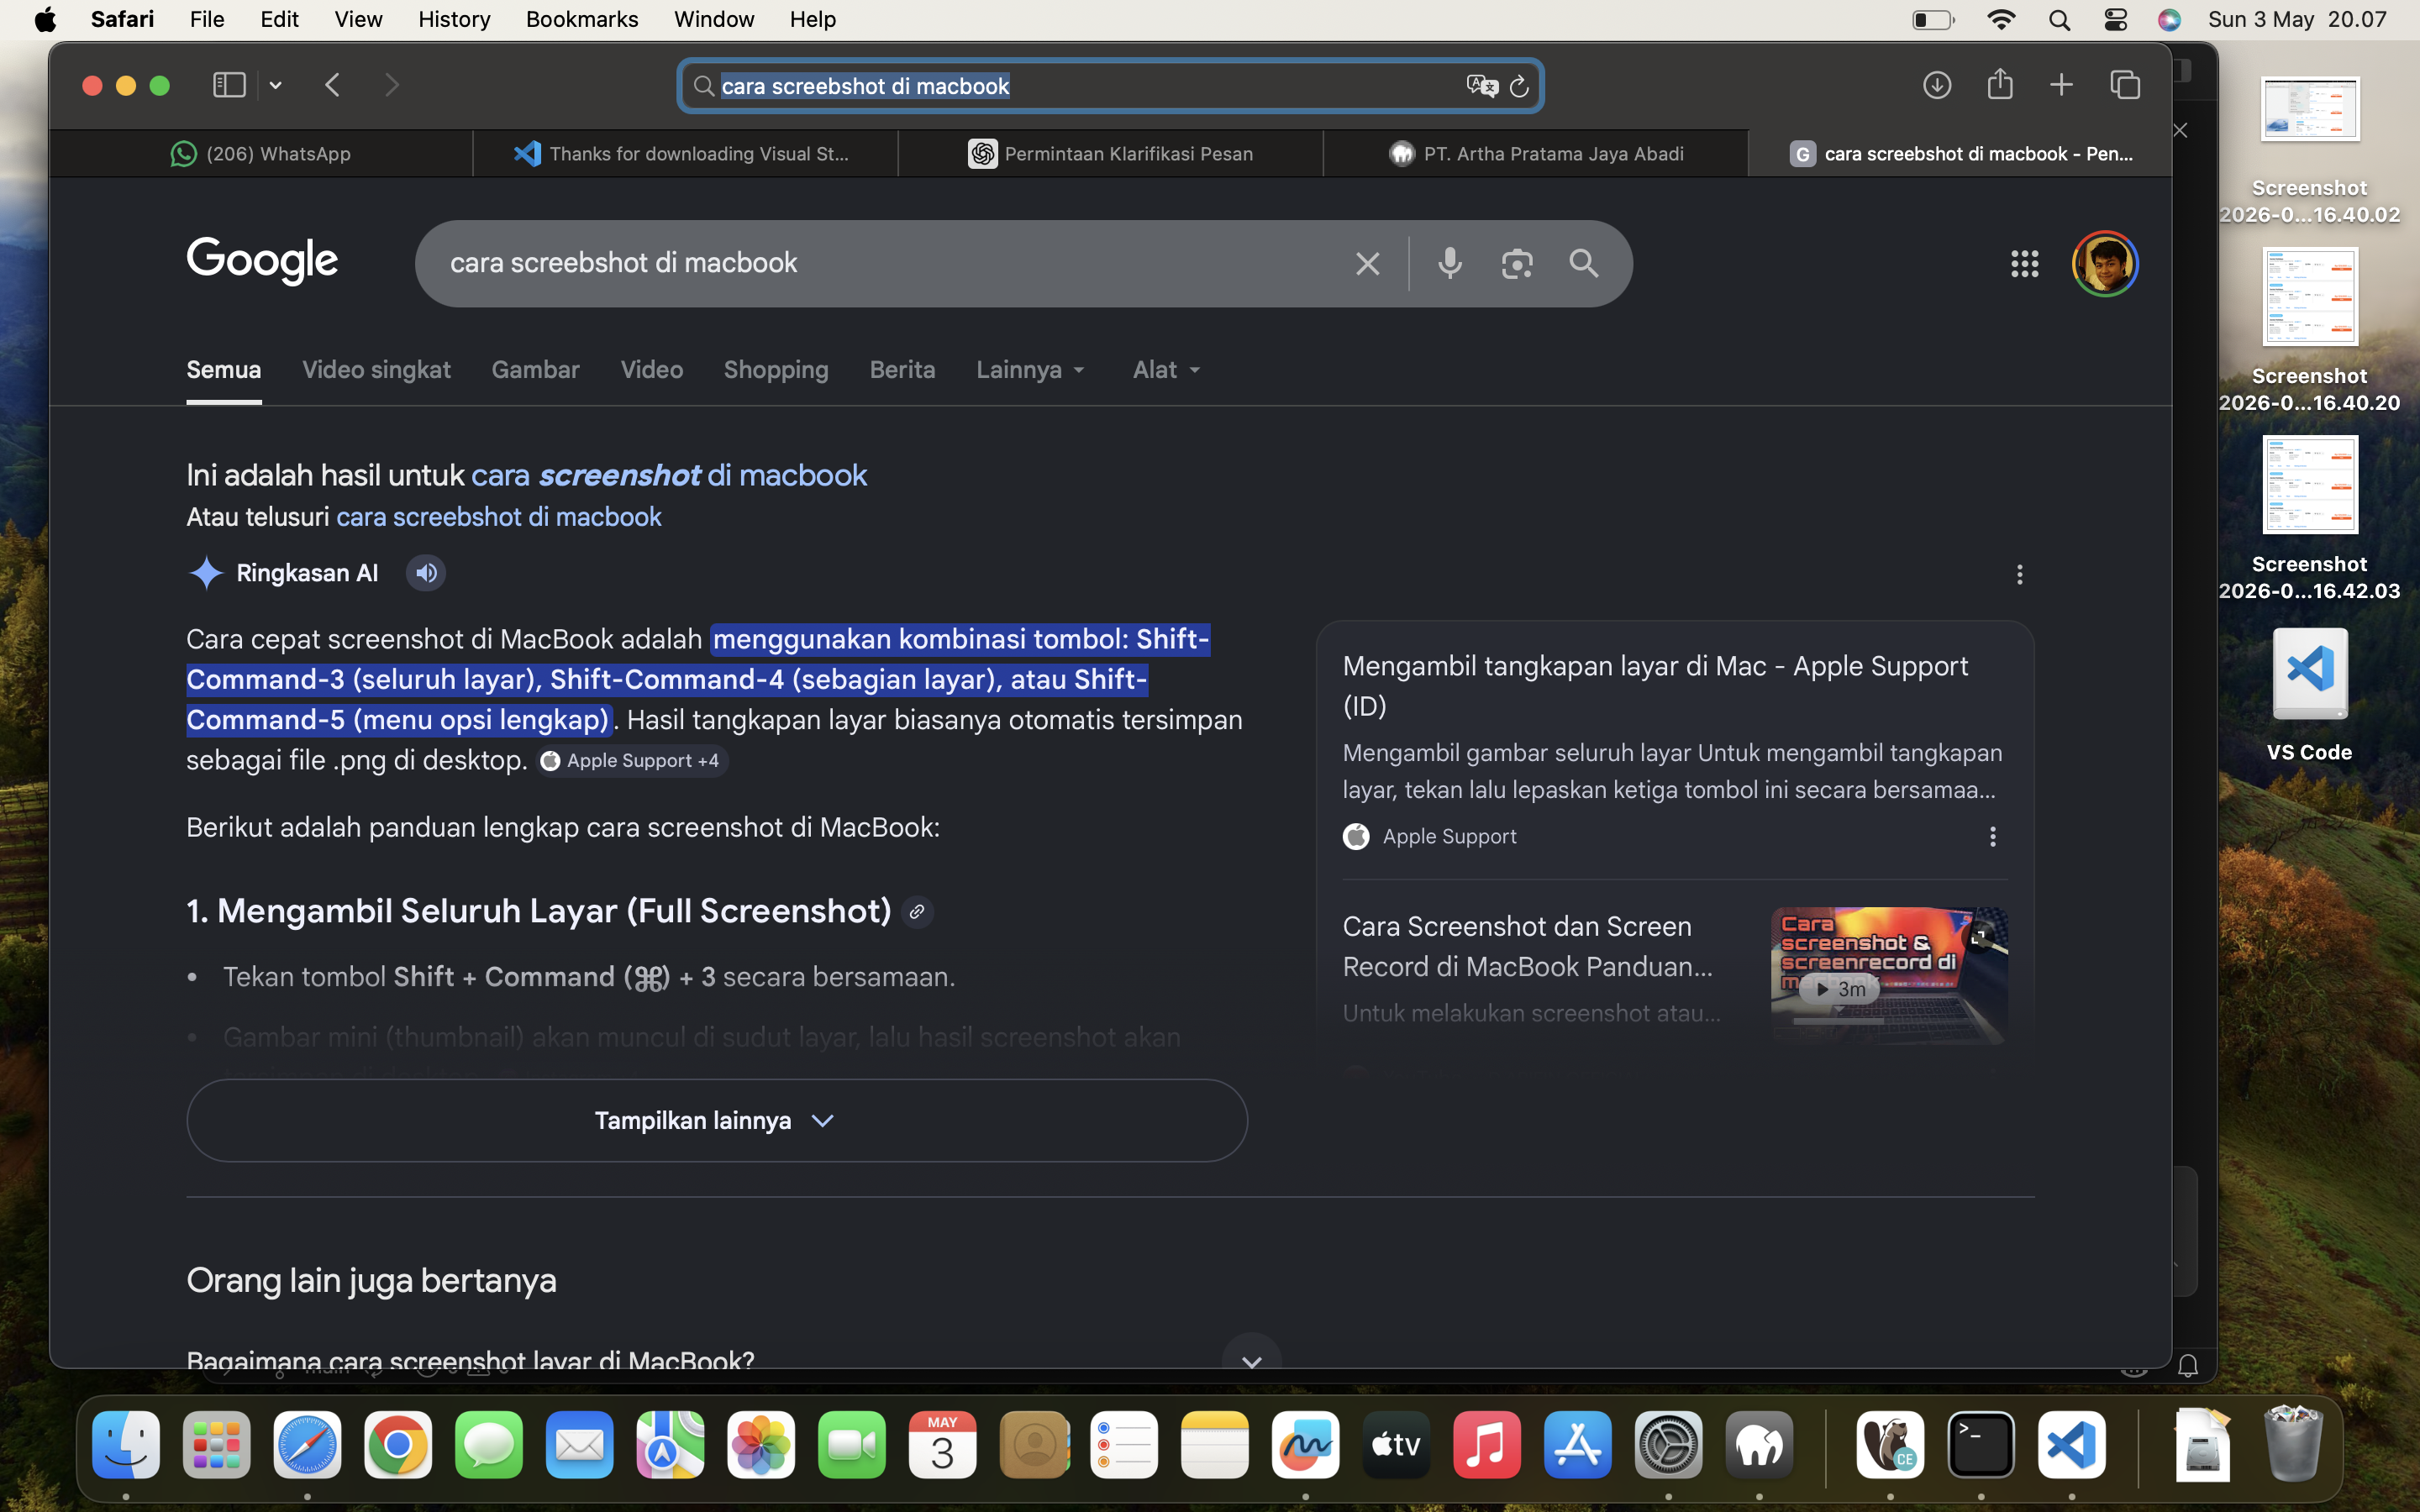2420x1512 pixels.
Task: Play the 3m screenshot tutorial video thumbnail
Action: point(1888,976)
